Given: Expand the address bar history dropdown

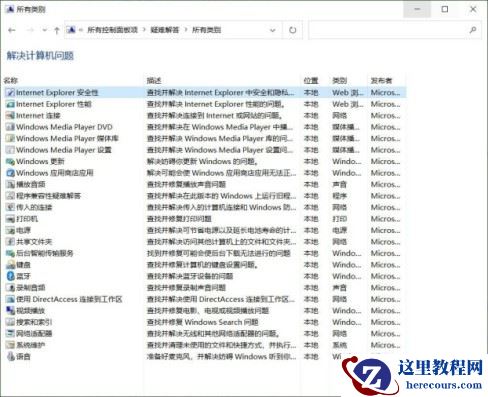Looking at the screenshot, I should [x=273, y=30].
